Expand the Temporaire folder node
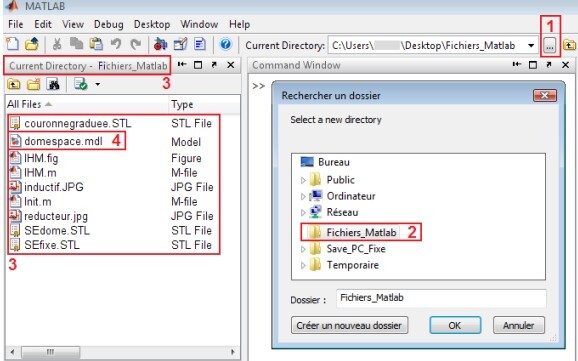This screenshot has height=361, width=578. pyautogui.click(x=303, y=265)
